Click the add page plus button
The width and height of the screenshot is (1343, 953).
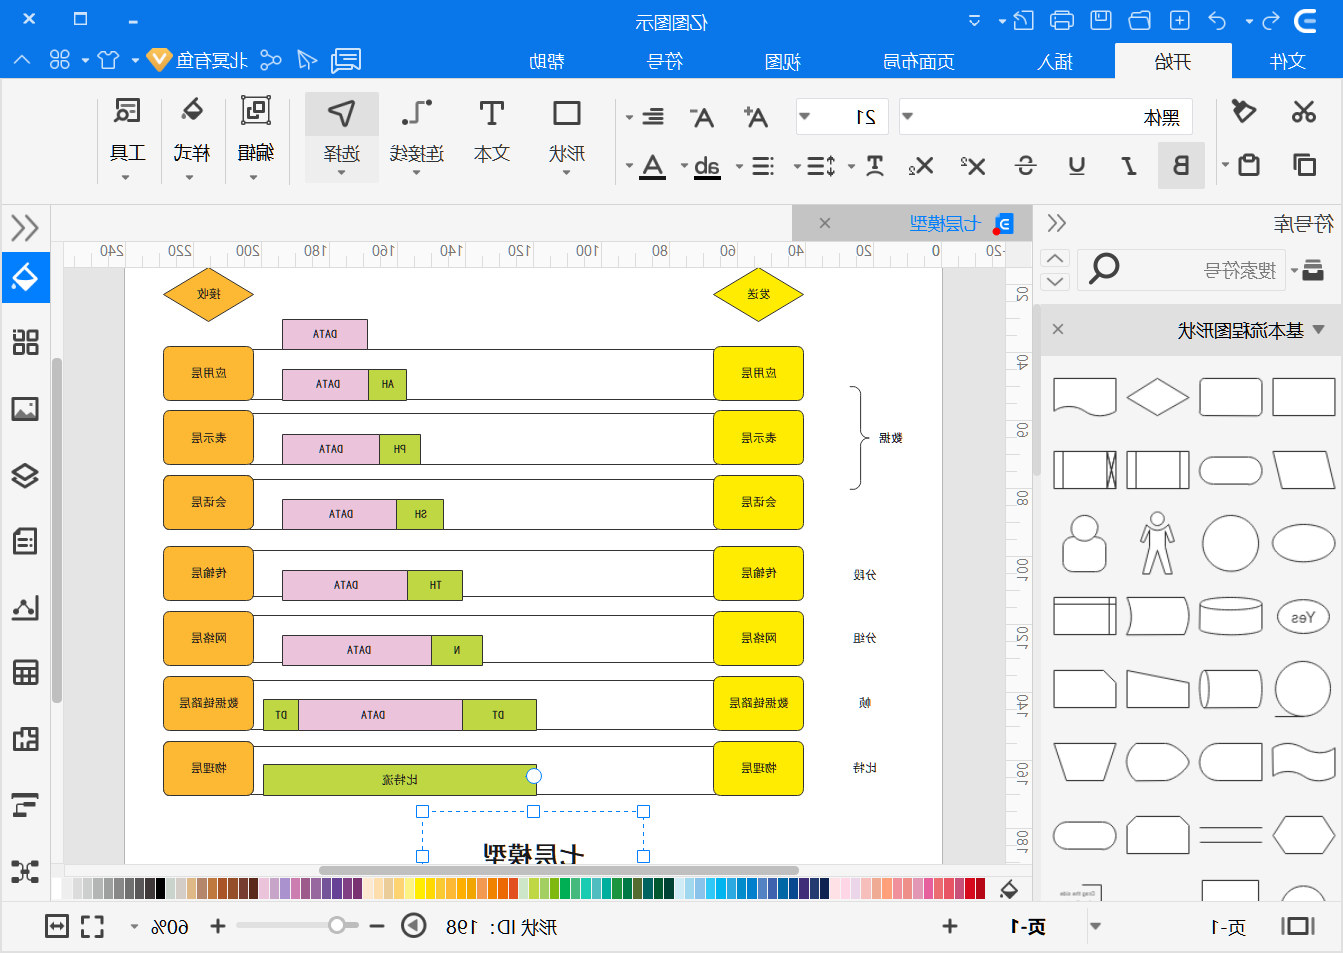pyautogui.click(x=950, y=926)
